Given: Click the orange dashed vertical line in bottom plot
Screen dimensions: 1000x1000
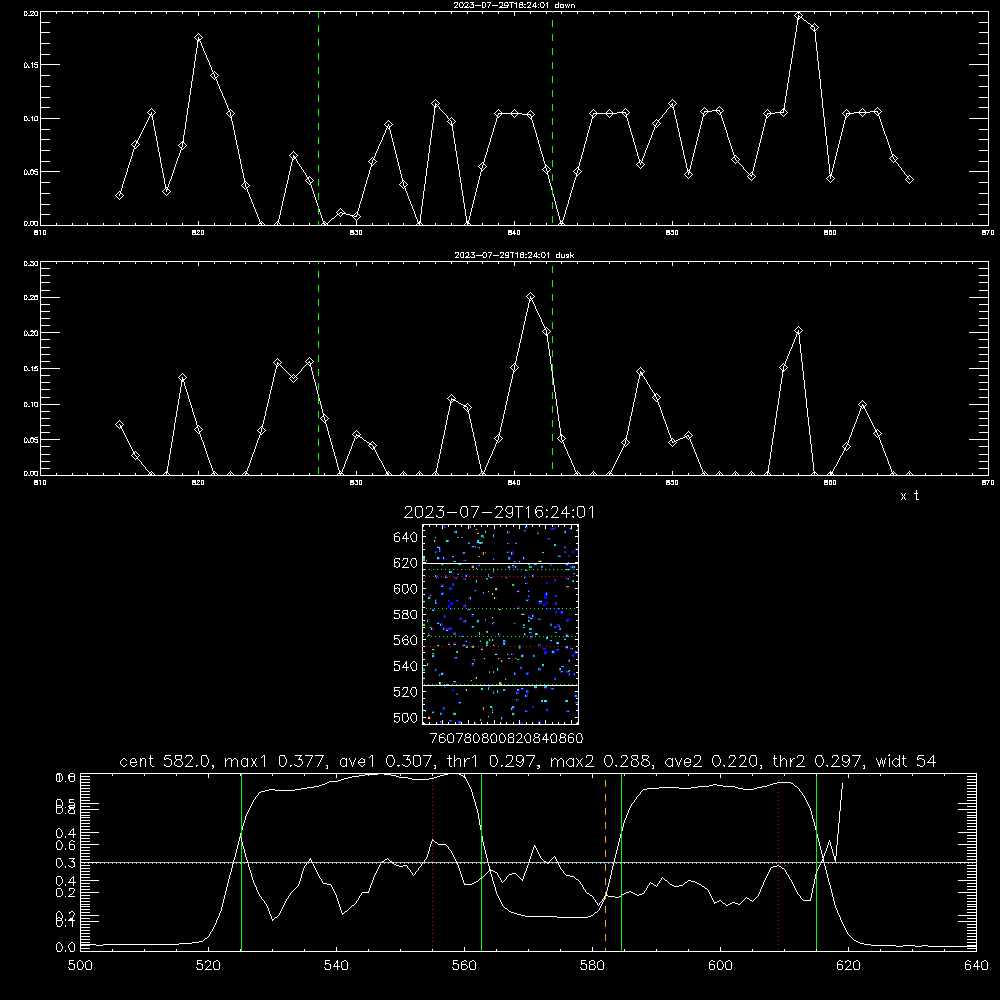Looking at the screenshot, I should click(605, 862).
